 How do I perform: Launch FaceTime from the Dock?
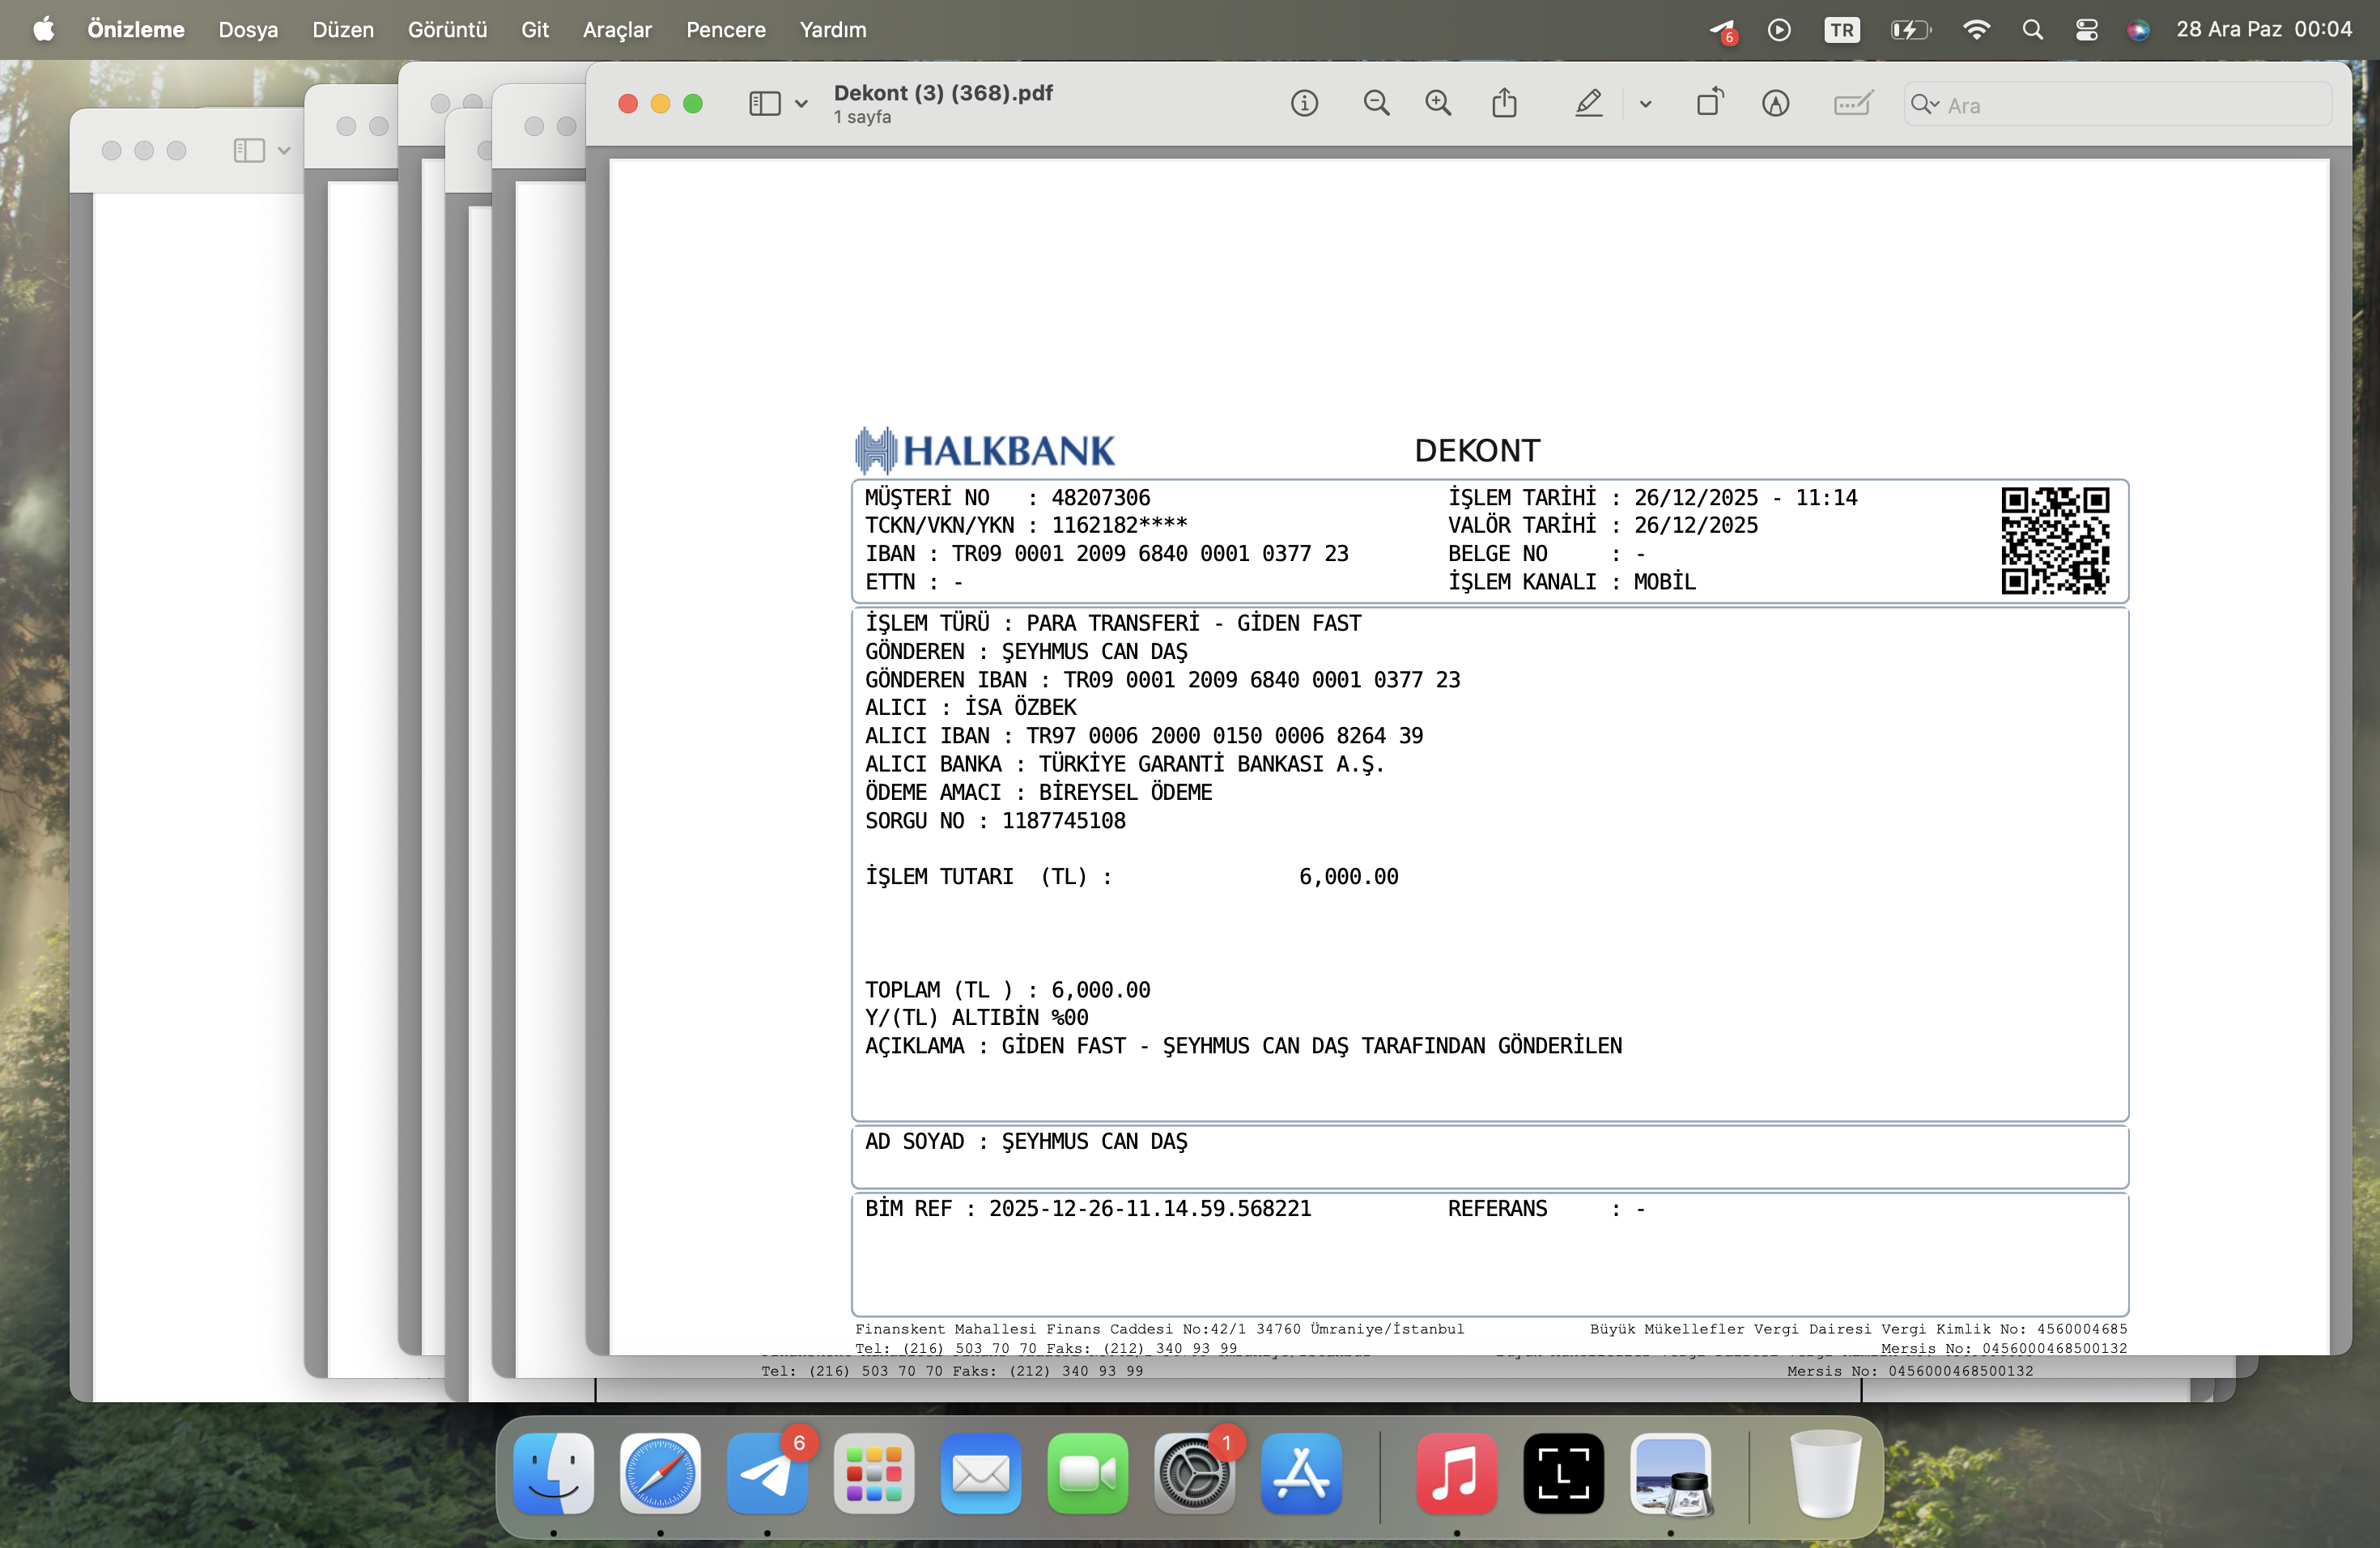point(1088,1473)
